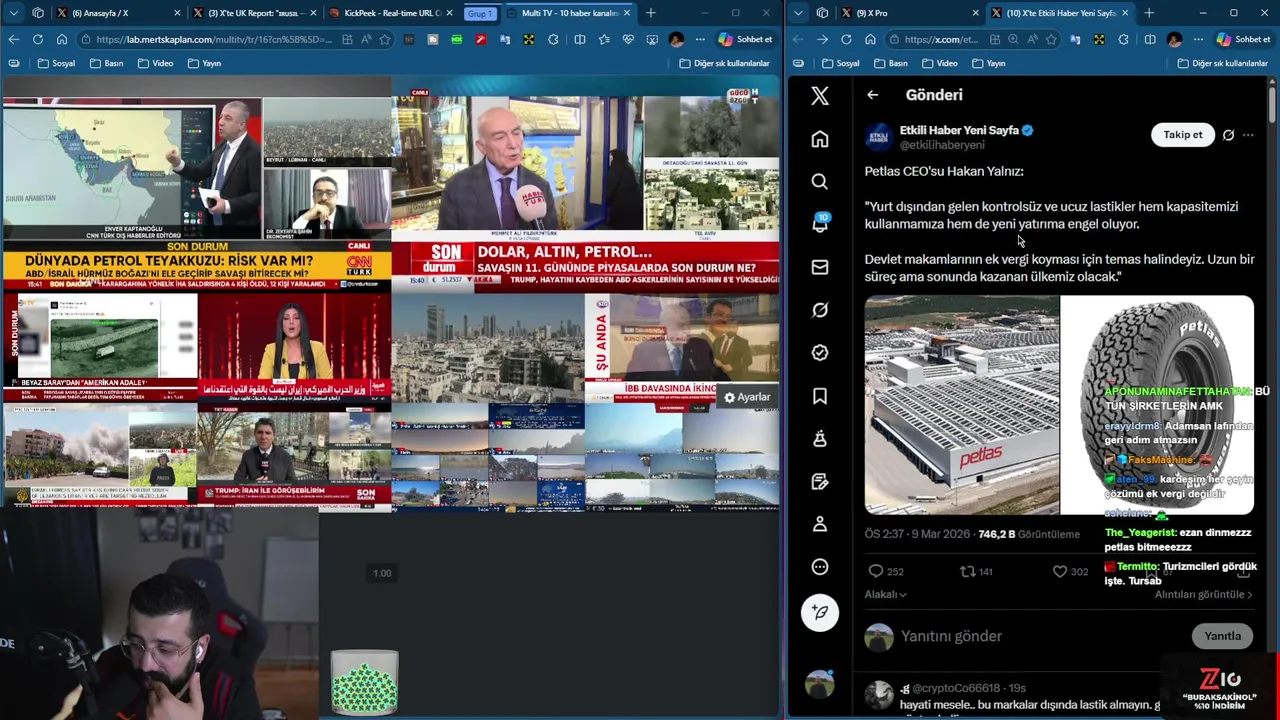Open Bookmarks in the X sidebar
This screenshot has height=720, width=1280.
point(820,396)
